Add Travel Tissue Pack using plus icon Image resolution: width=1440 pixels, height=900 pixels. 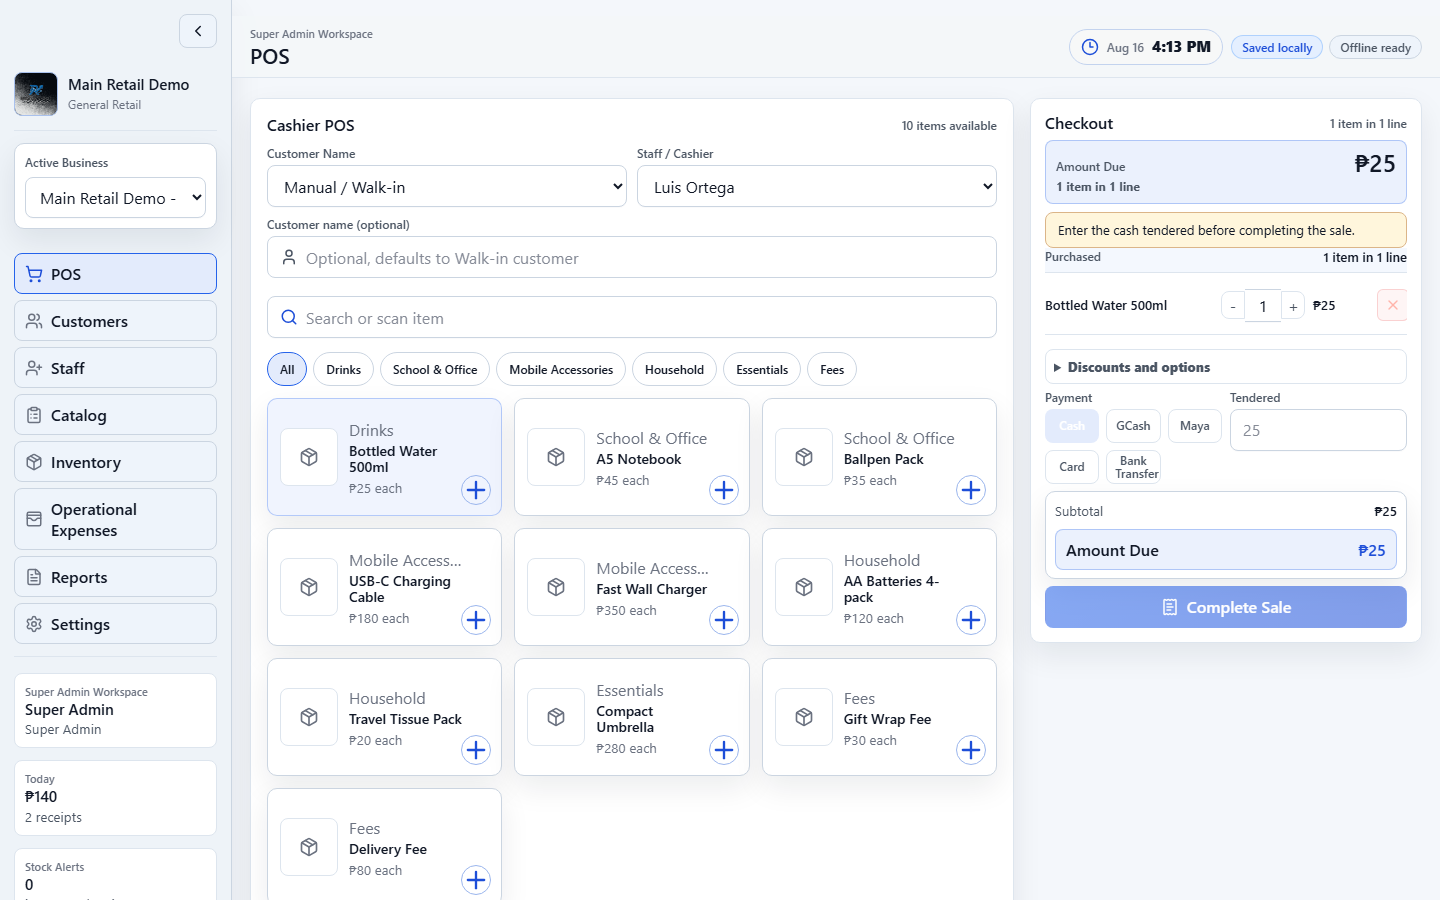point(476,750)
